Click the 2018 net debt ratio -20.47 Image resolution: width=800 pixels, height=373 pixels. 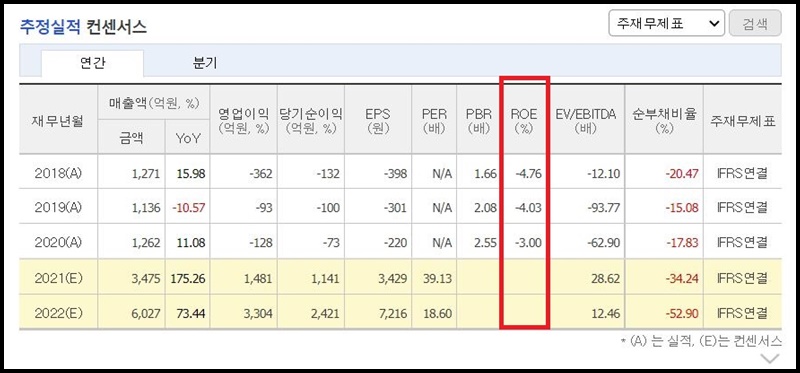[682, 173]
